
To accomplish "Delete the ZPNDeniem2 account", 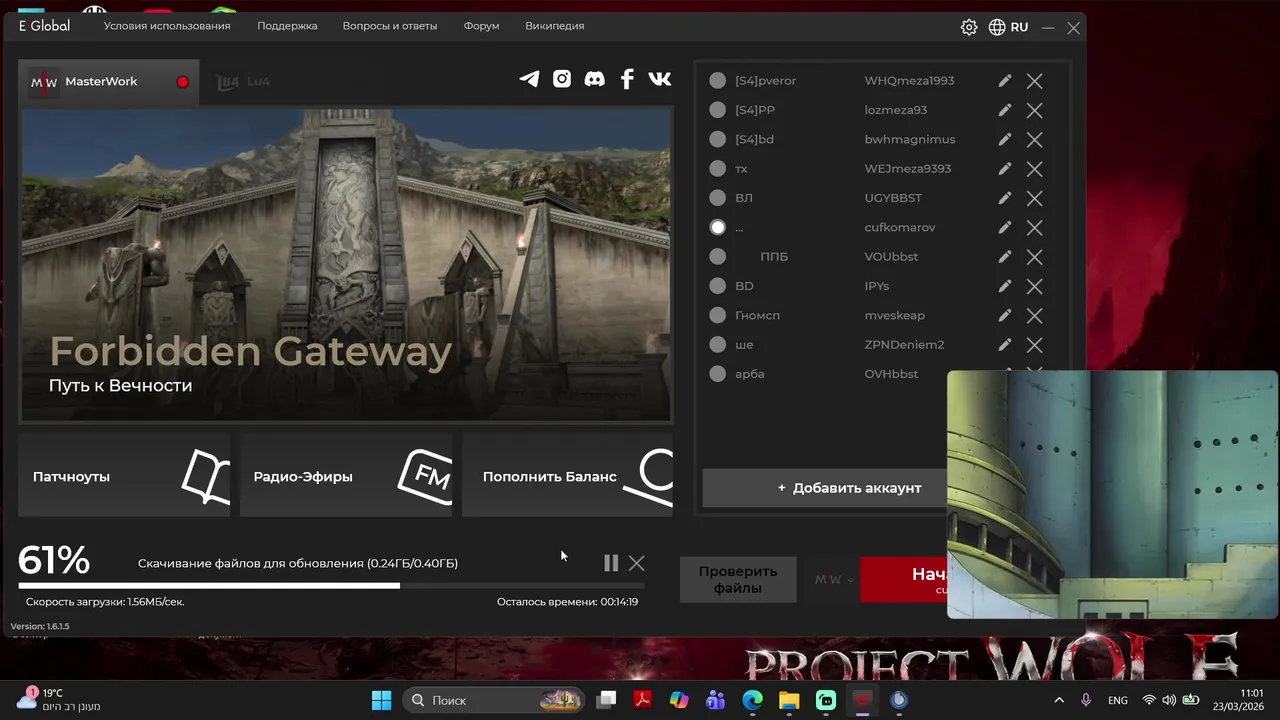I will pos(1035,345).
